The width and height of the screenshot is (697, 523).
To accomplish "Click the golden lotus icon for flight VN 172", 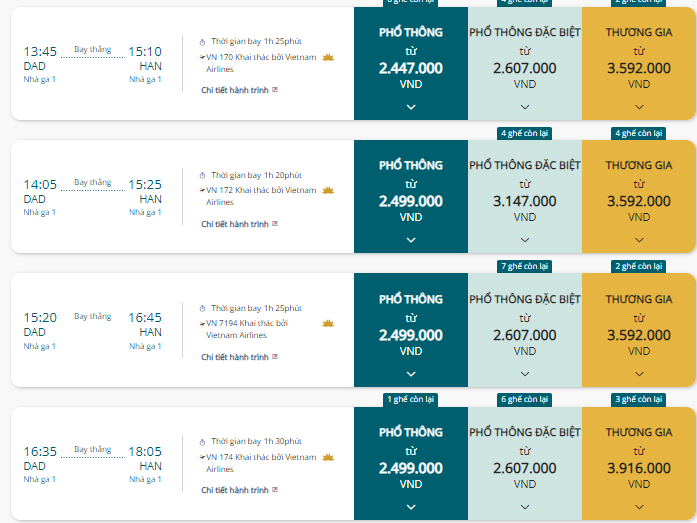I will point(328,191).
